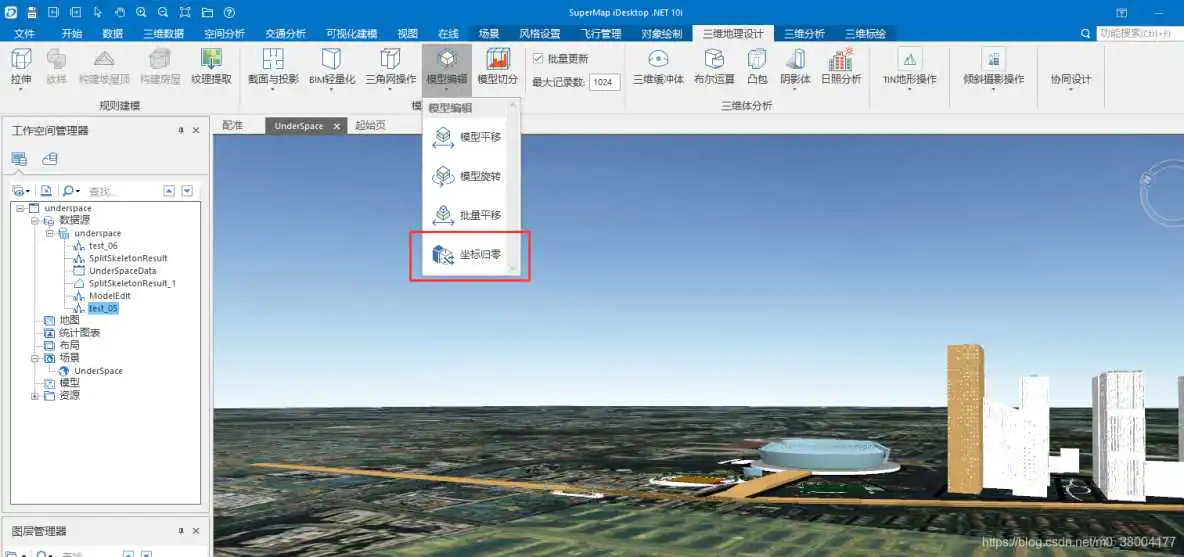Click the 凸包 convex hull tool
1184x557 pixels.
757,66
